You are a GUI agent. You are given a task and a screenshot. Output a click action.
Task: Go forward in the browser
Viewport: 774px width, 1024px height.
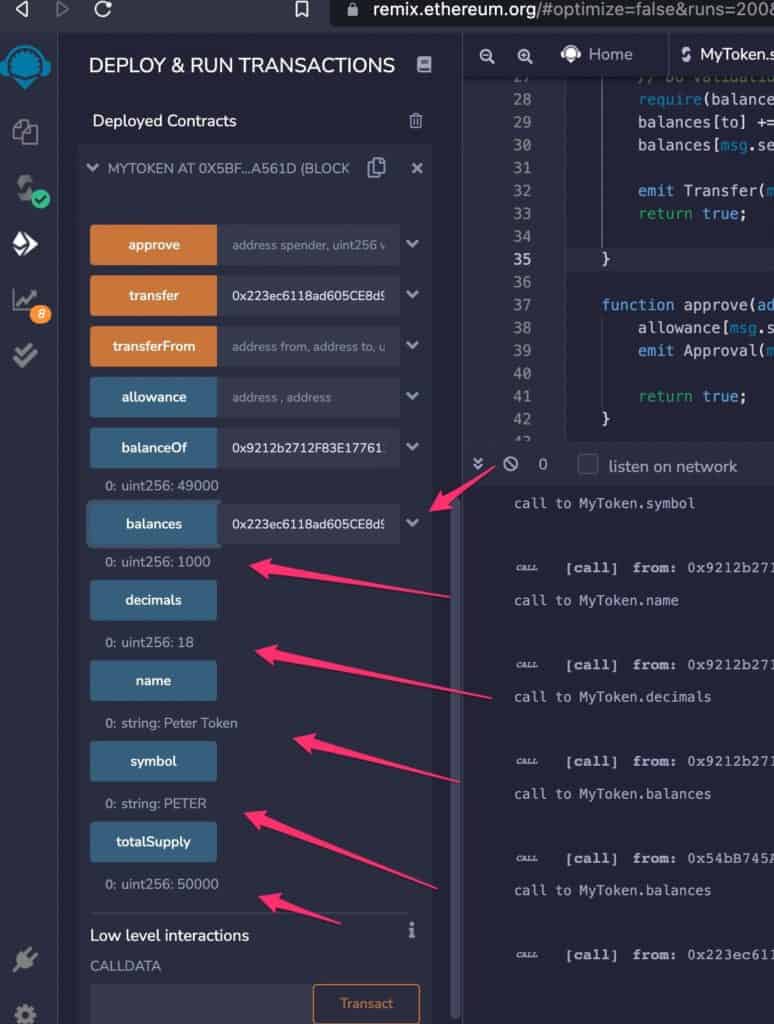tap(63, 9)
